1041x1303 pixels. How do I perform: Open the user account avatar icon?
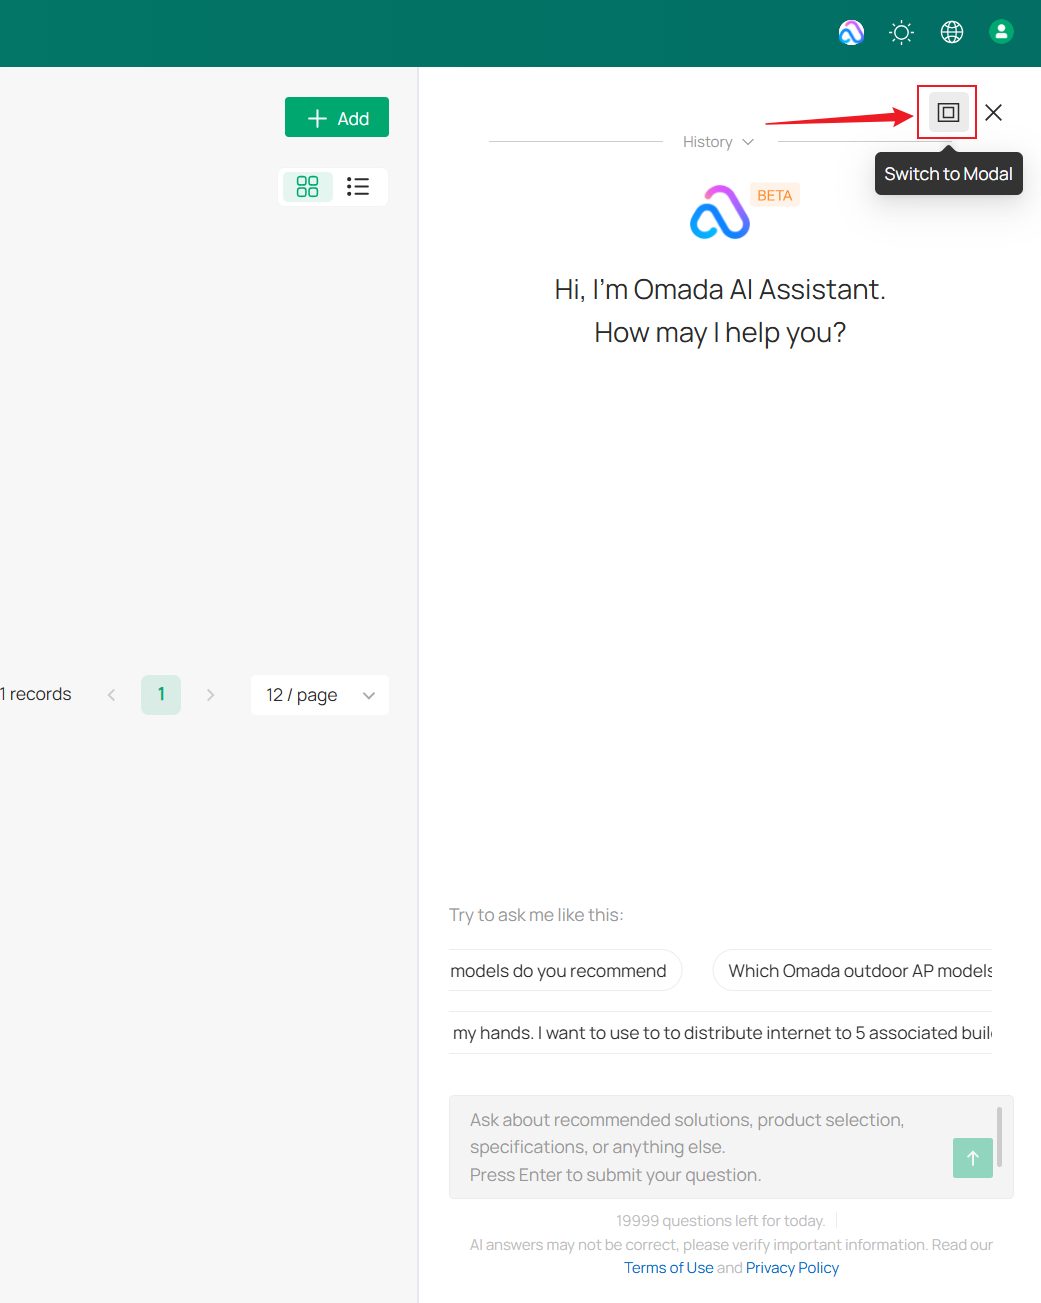coord(1001,32)
